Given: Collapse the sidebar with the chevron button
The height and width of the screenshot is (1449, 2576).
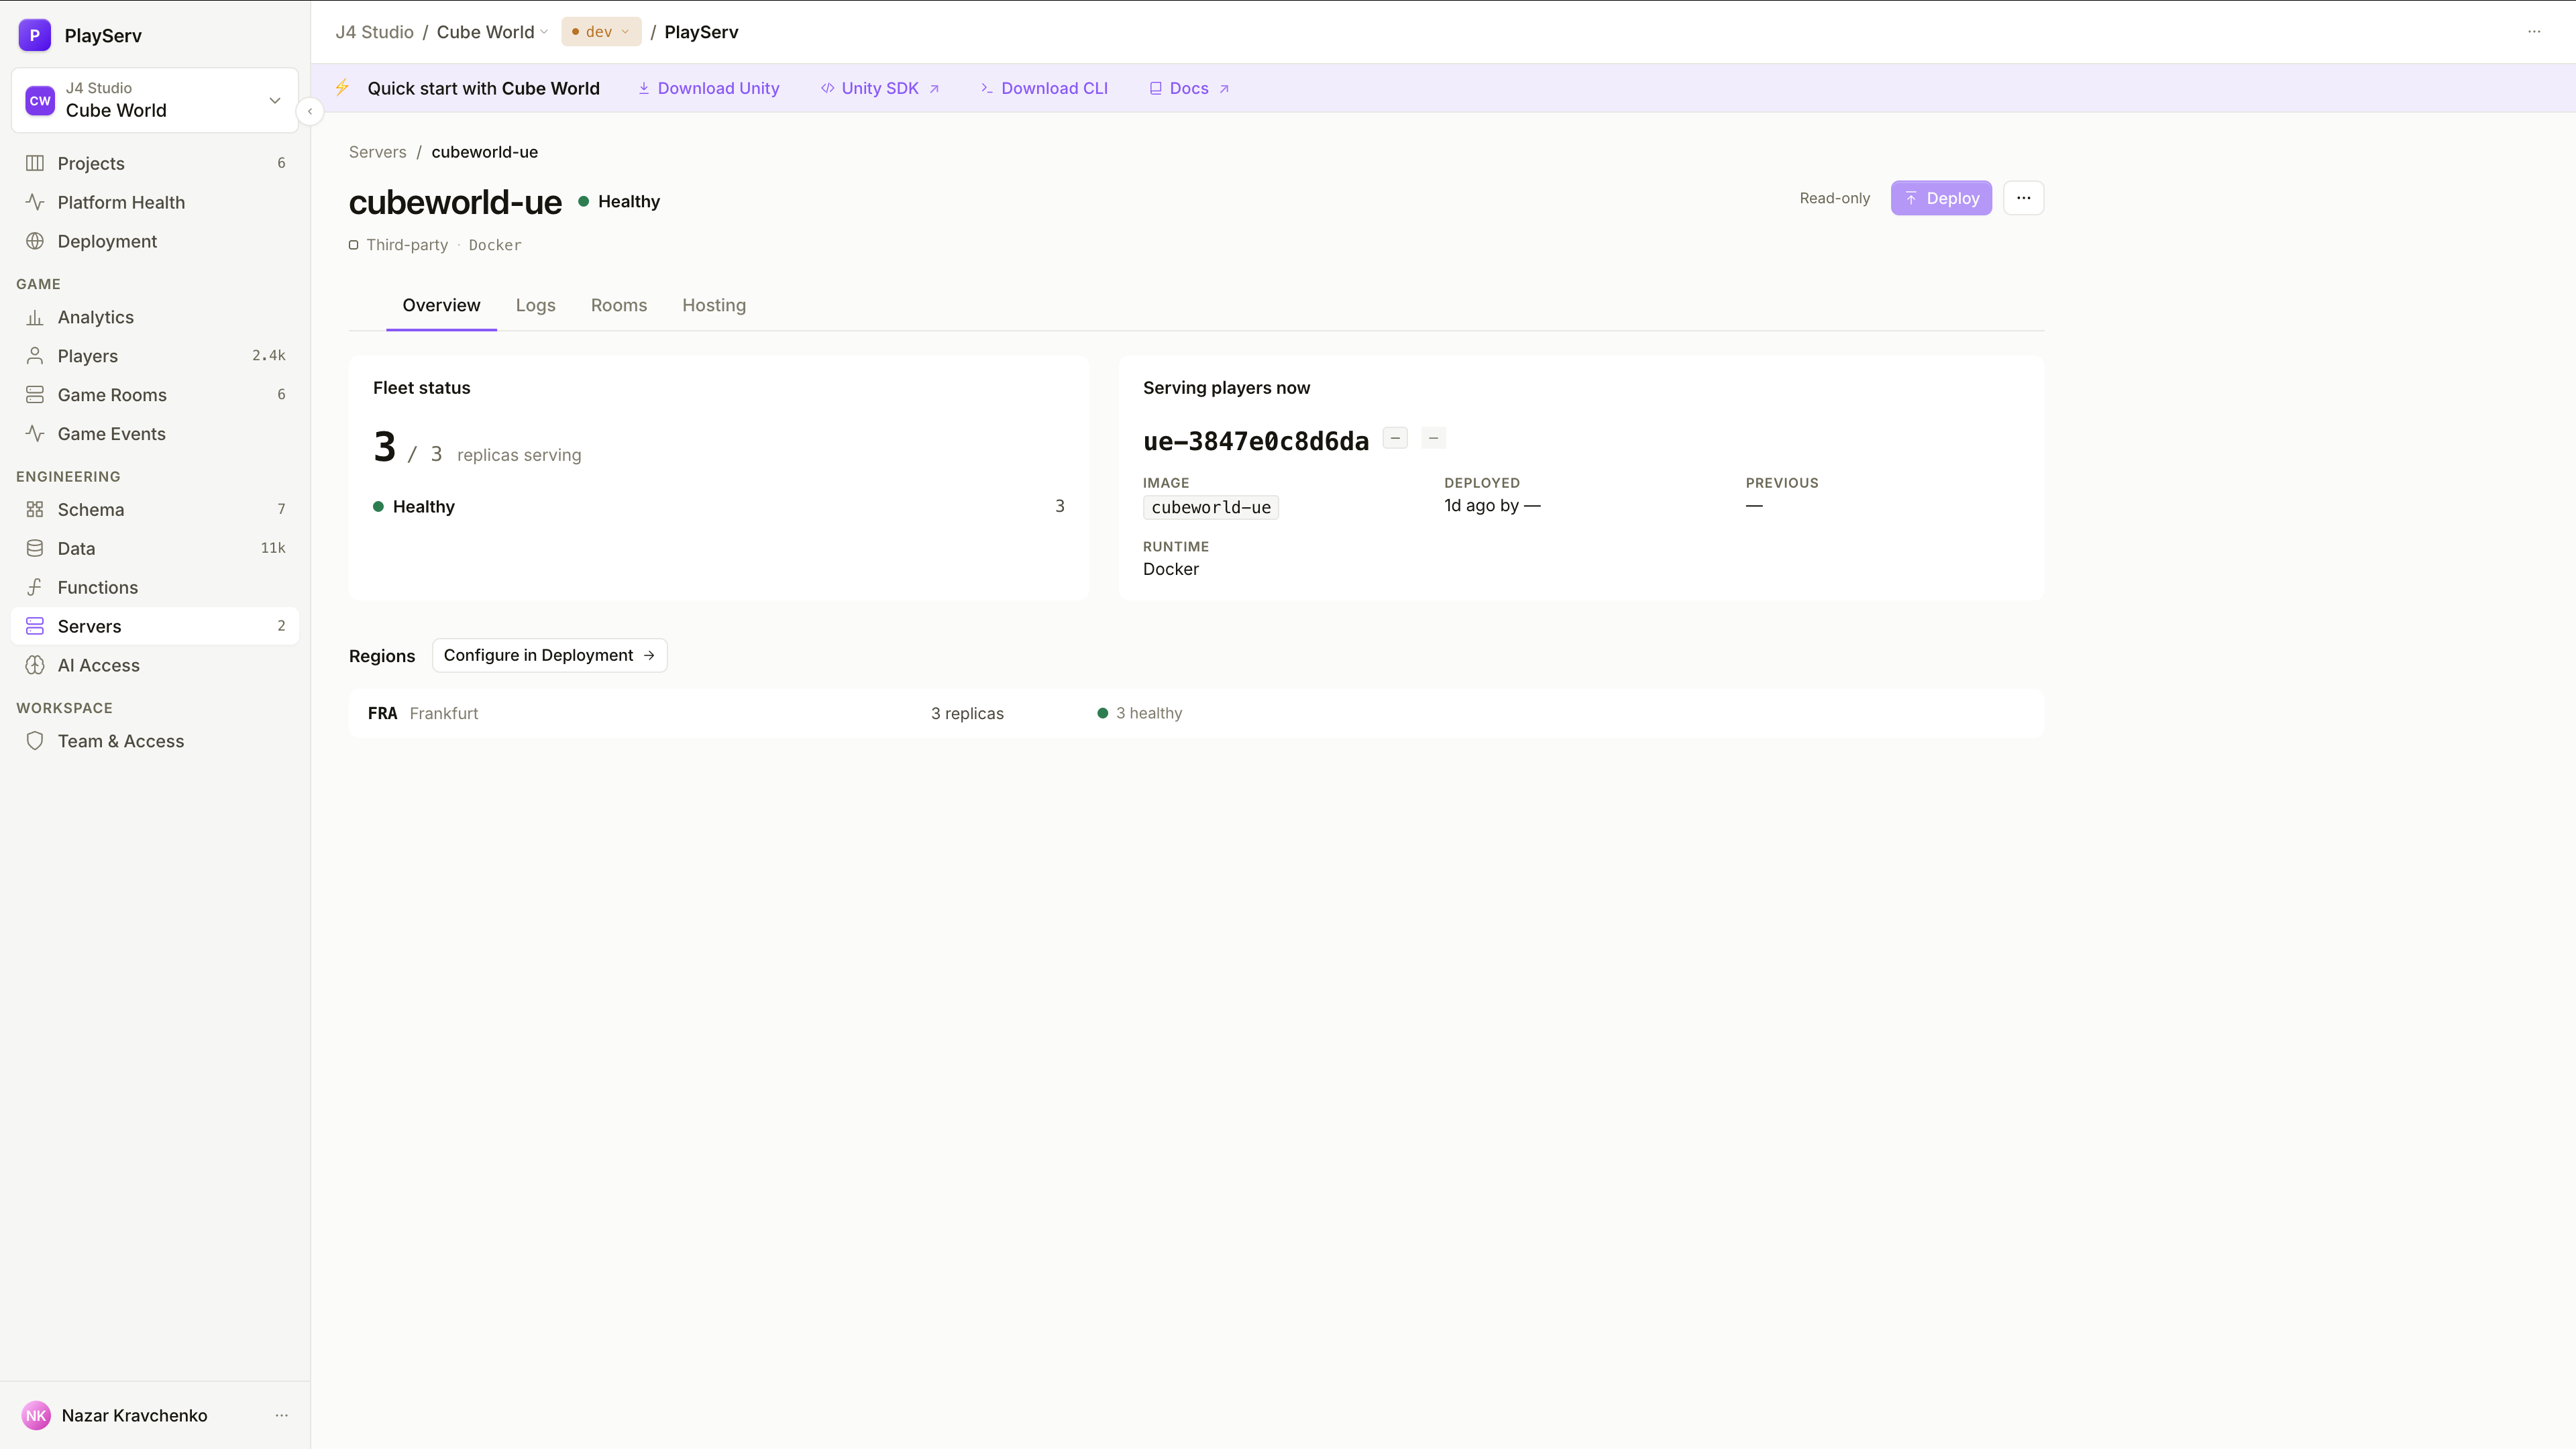Looking at the screenshot, I should click(x=310, y=111).
